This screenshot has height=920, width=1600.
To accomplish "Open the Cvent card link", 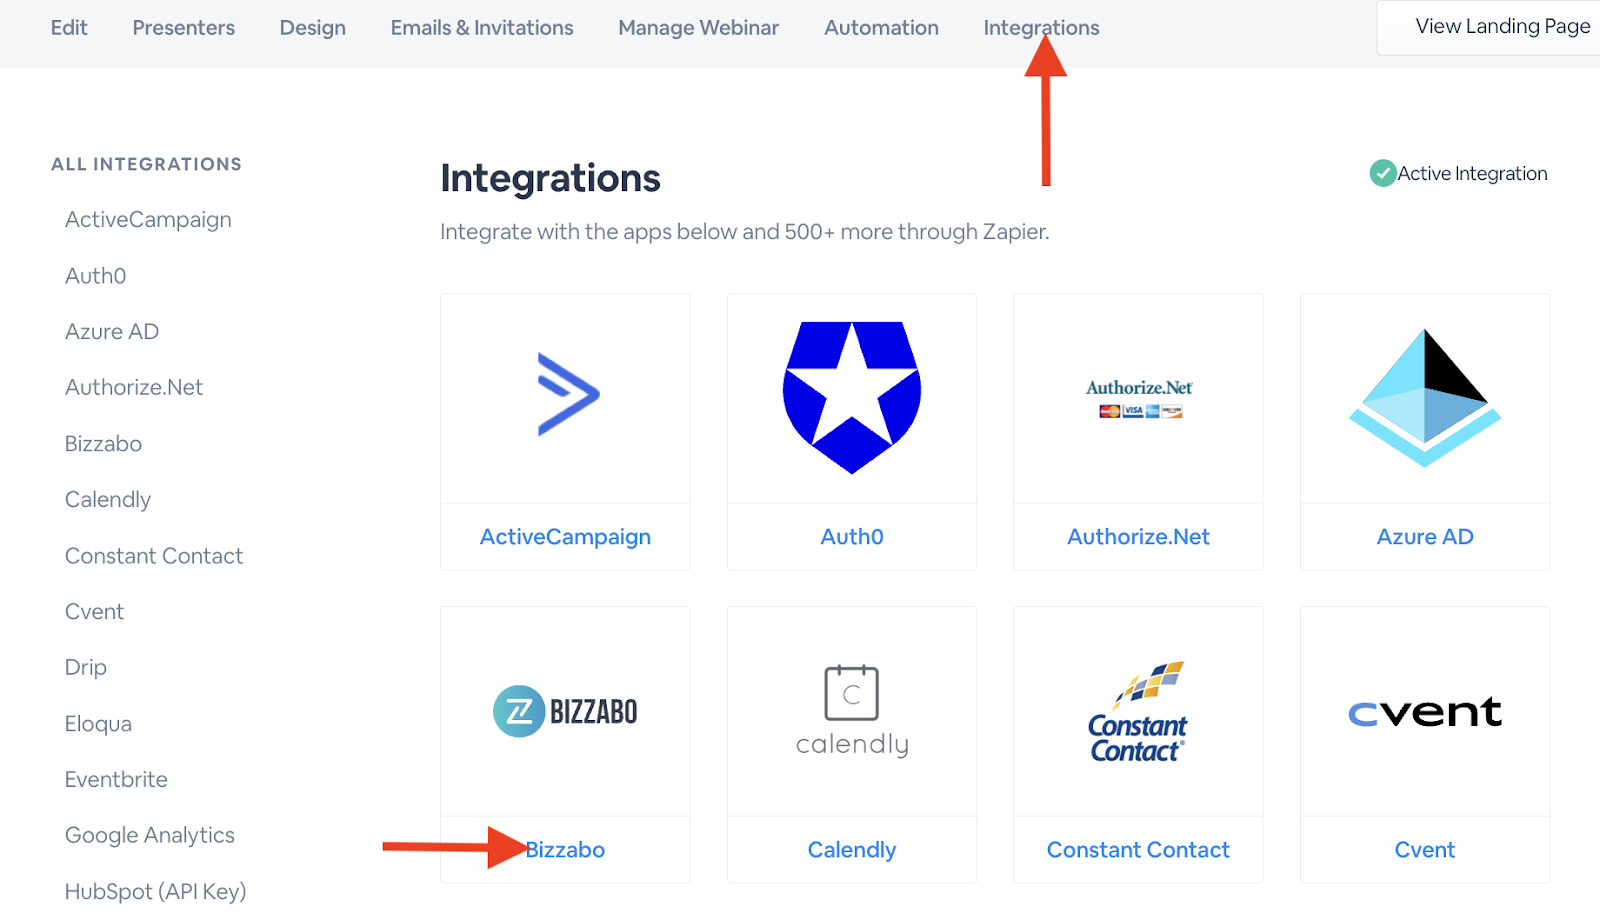I will (x=1425, y=850).
